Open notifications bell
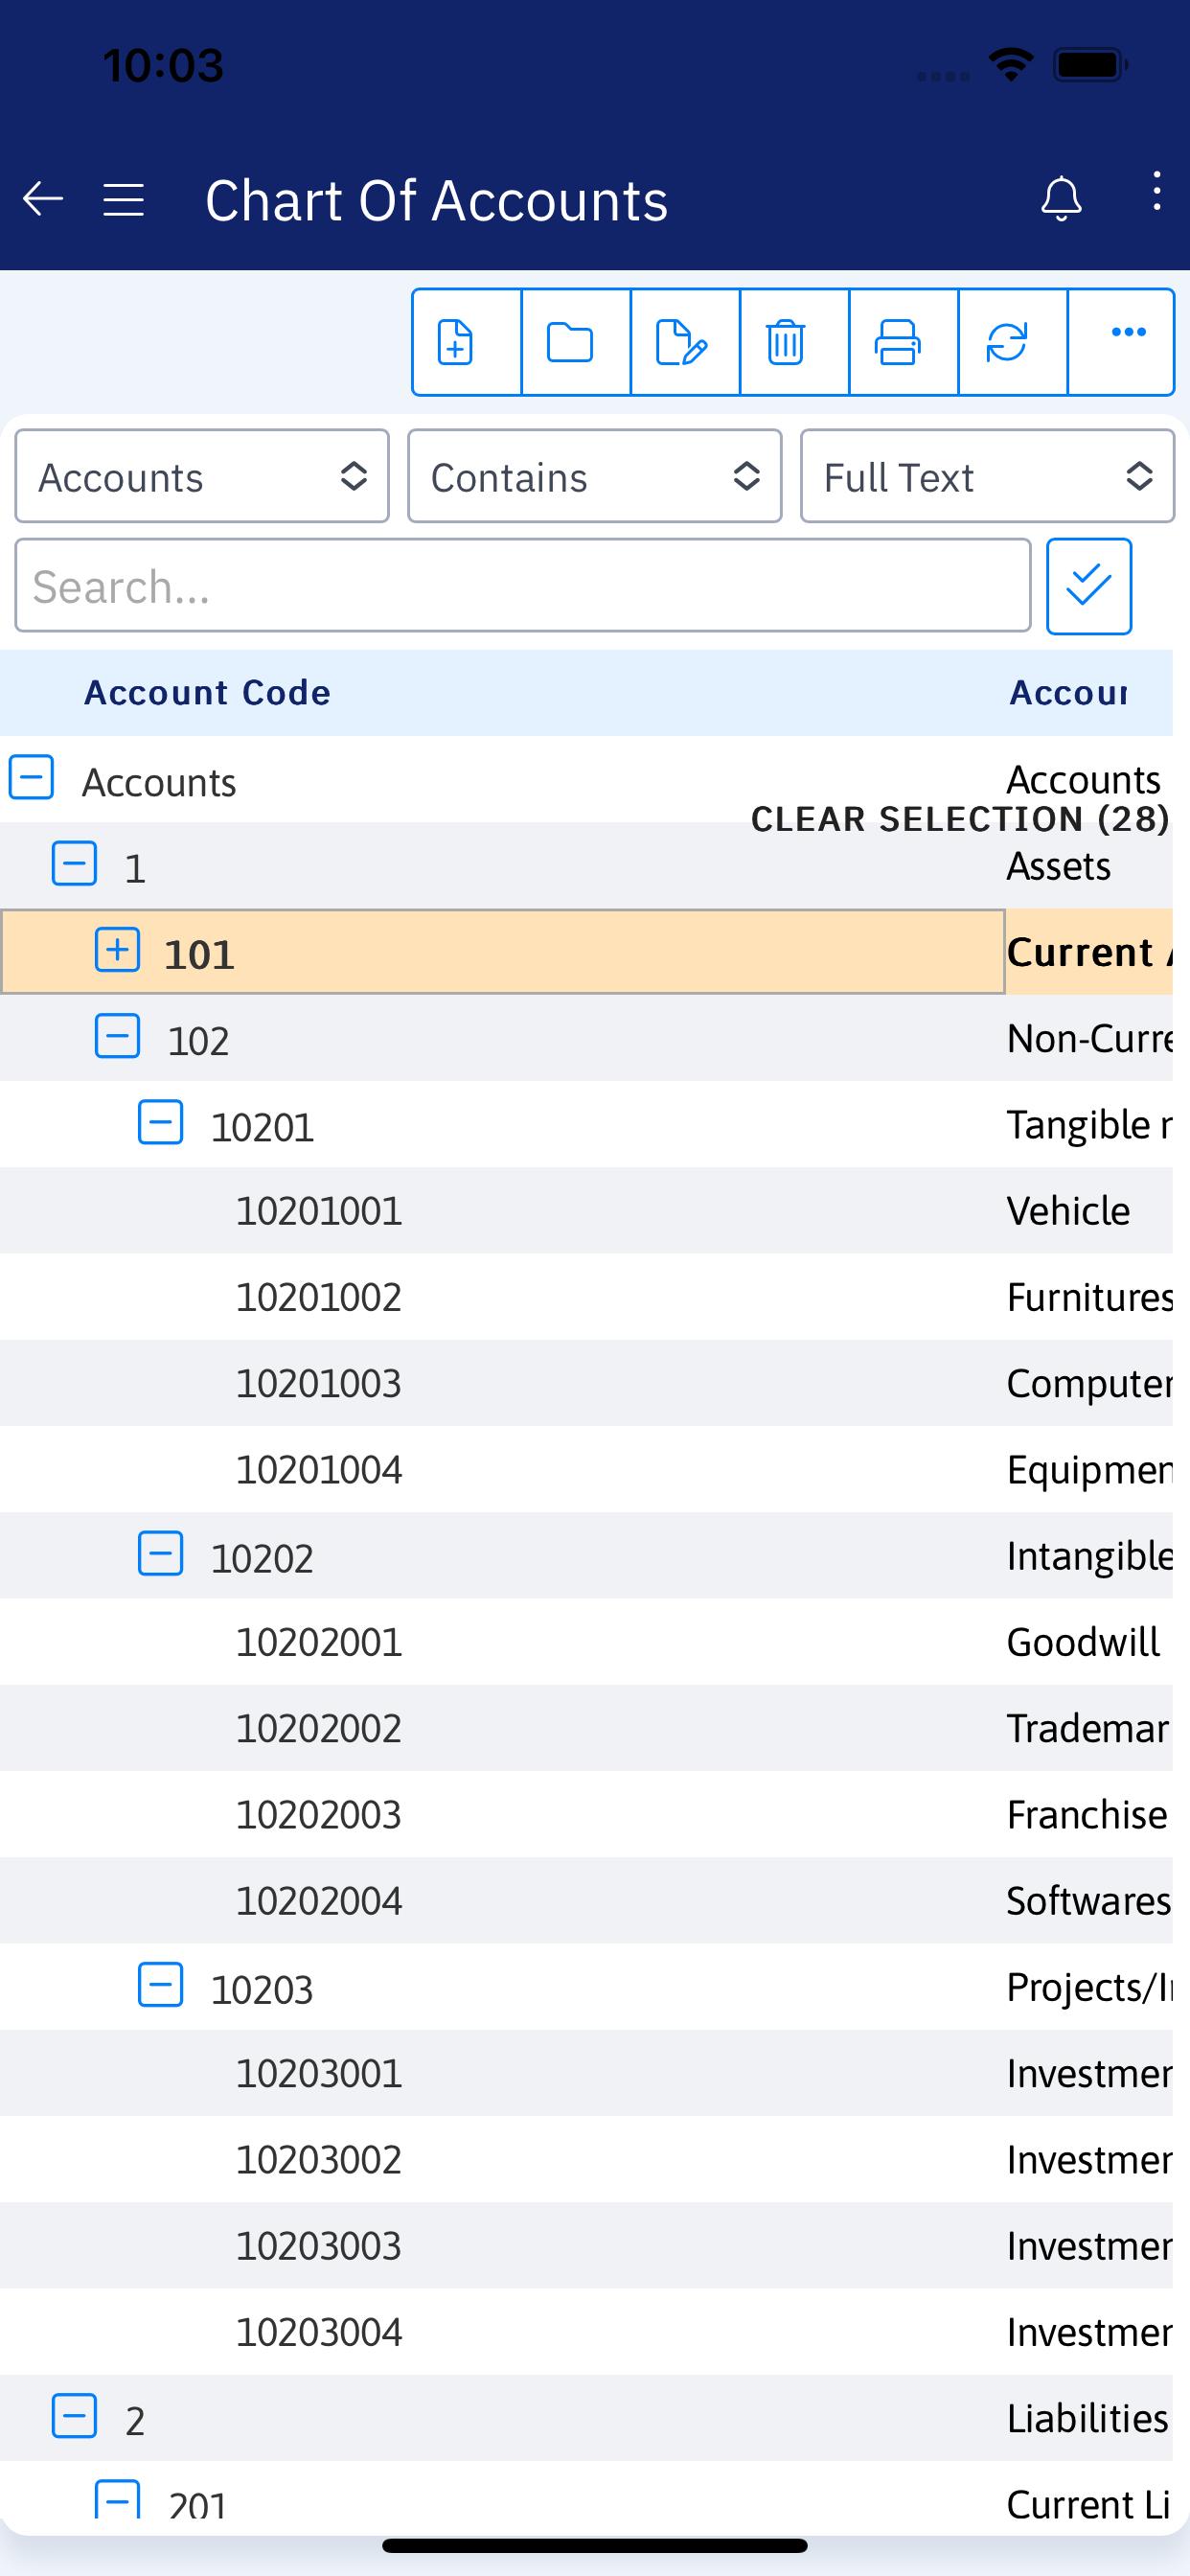 tap(1061, 198)
